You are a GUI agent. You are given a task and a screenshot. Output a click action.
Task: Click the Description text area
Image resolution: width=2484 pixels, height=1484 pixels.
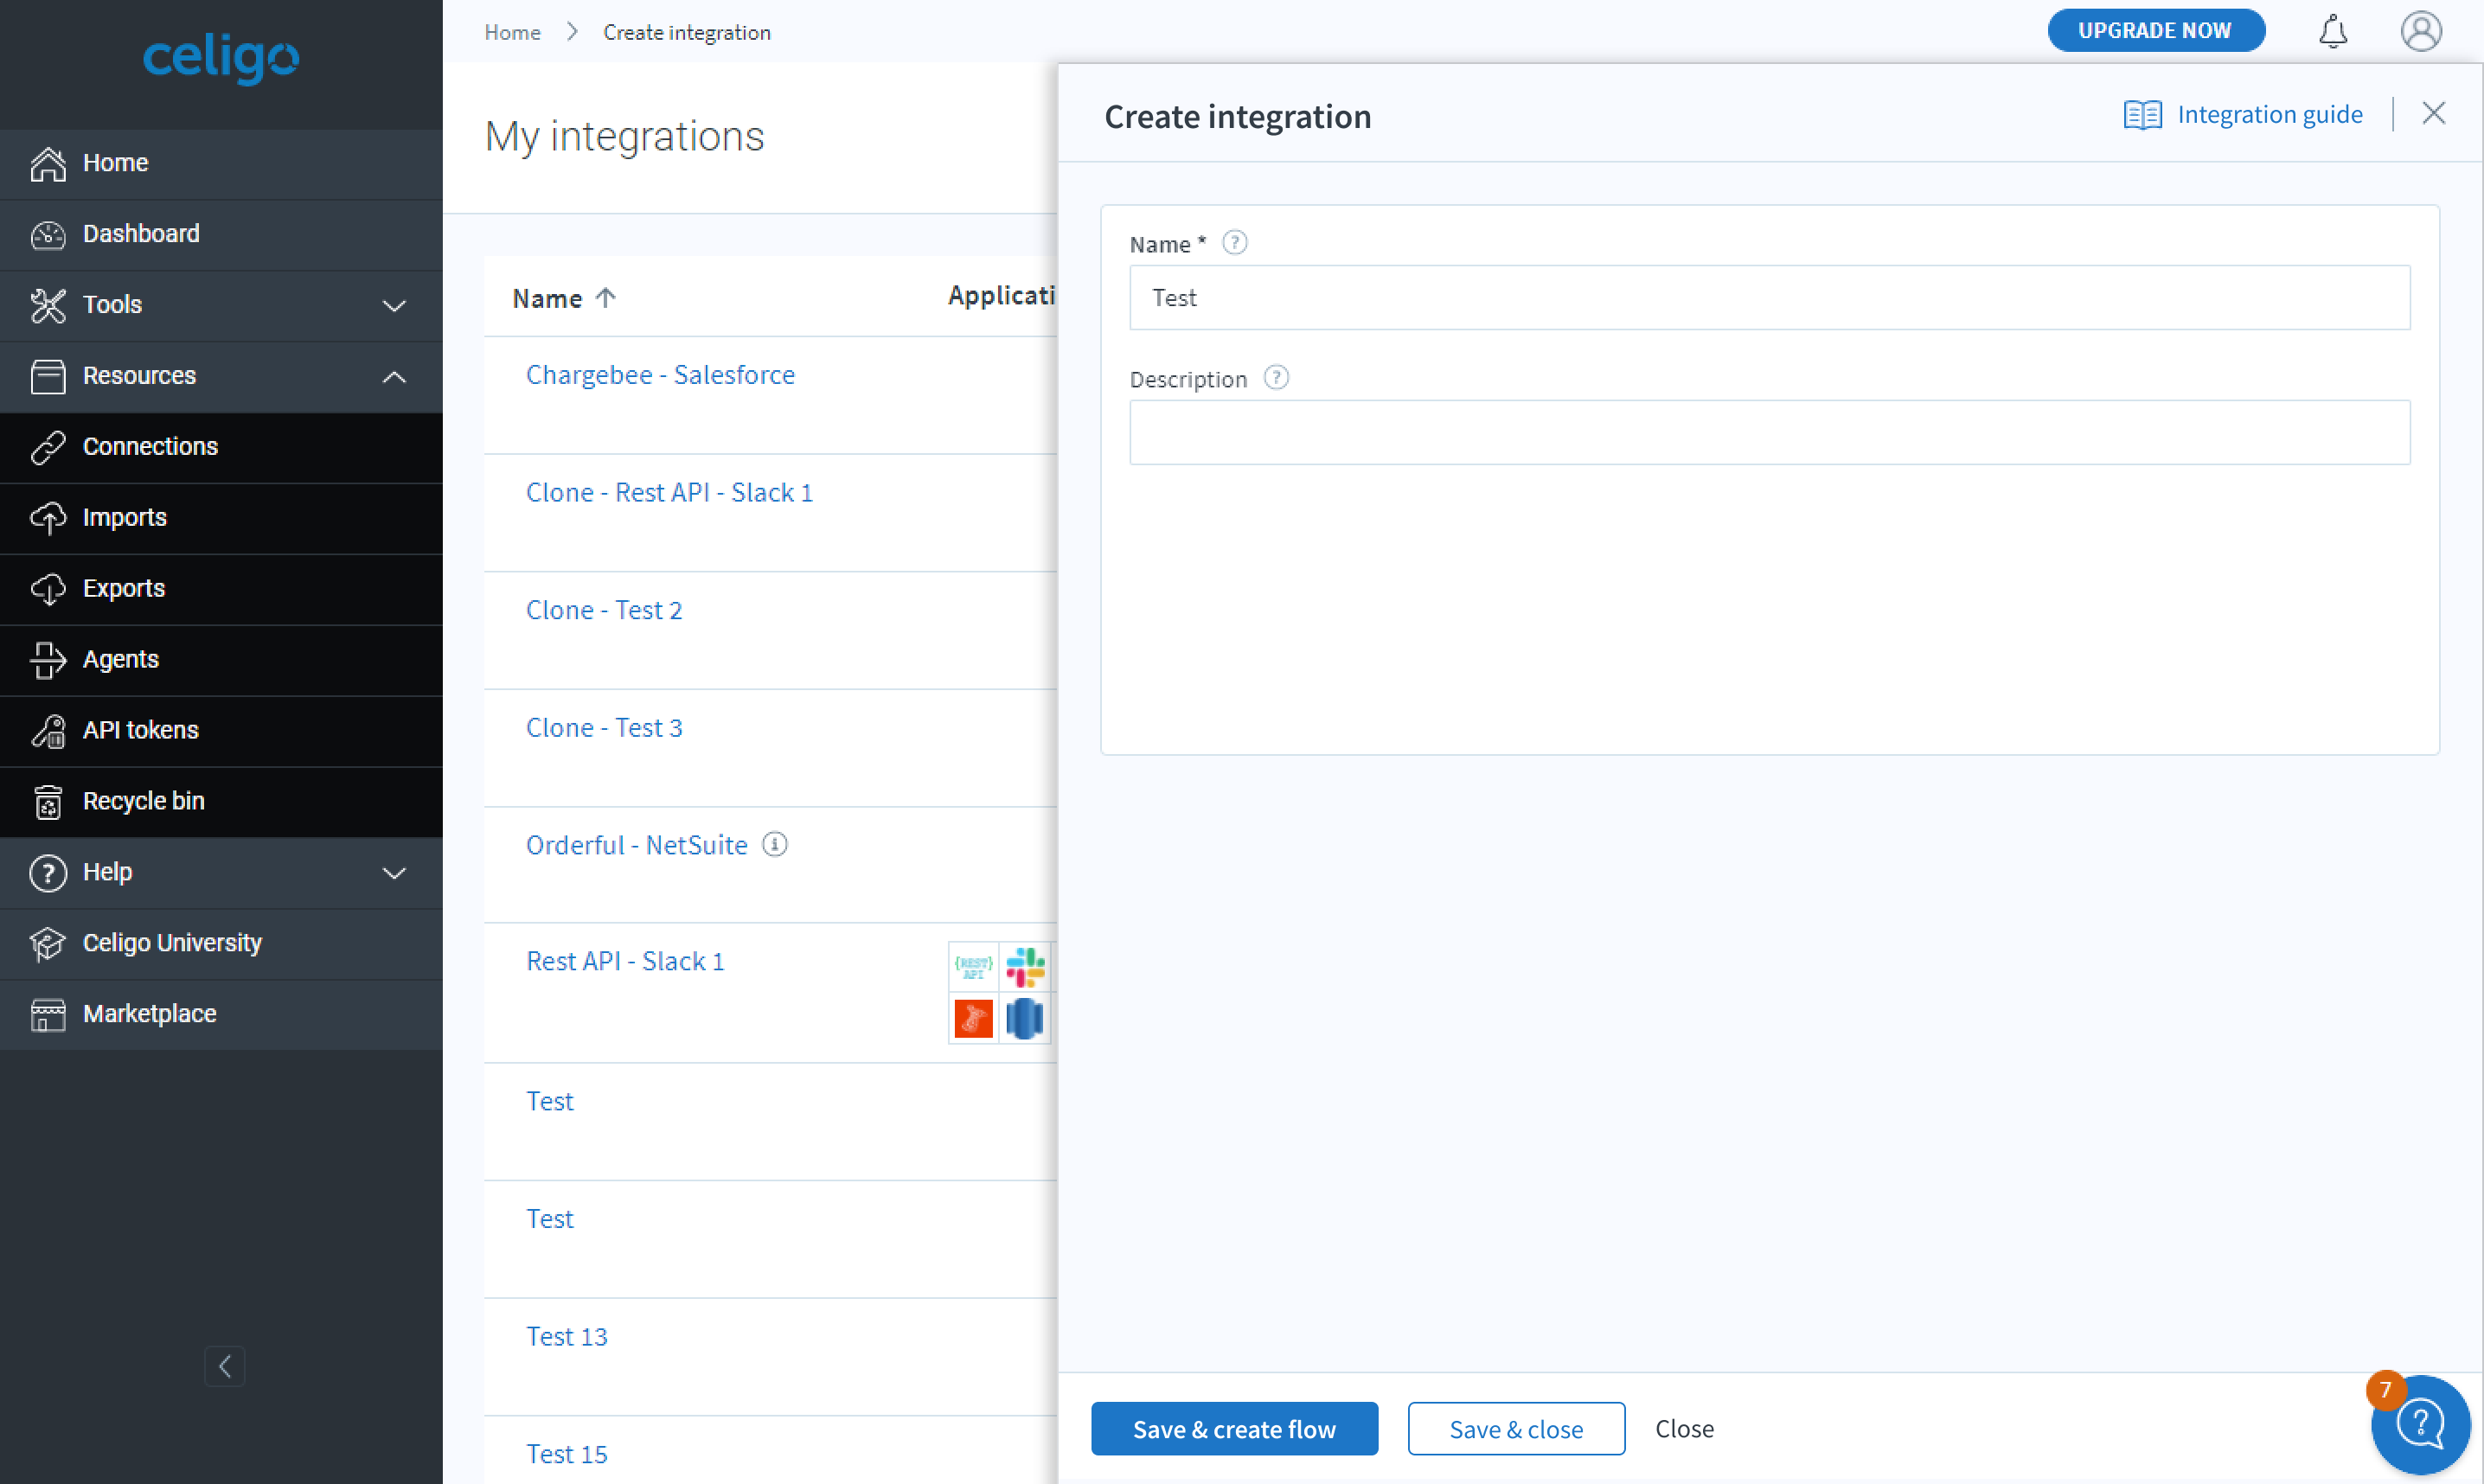(1770, 431)
